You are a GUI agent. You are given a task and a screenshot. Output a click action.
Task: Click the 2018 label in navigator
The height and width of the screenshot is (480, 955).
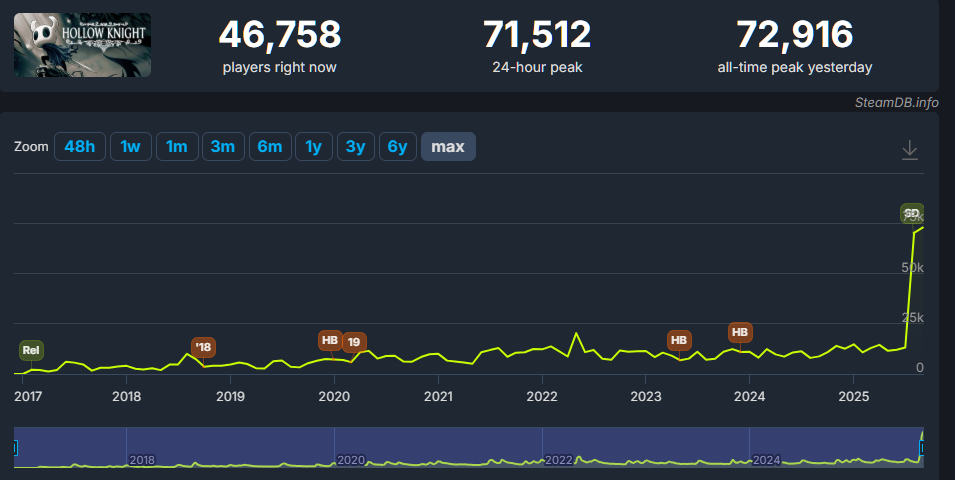pyautogui.click(x=142, y=460)
